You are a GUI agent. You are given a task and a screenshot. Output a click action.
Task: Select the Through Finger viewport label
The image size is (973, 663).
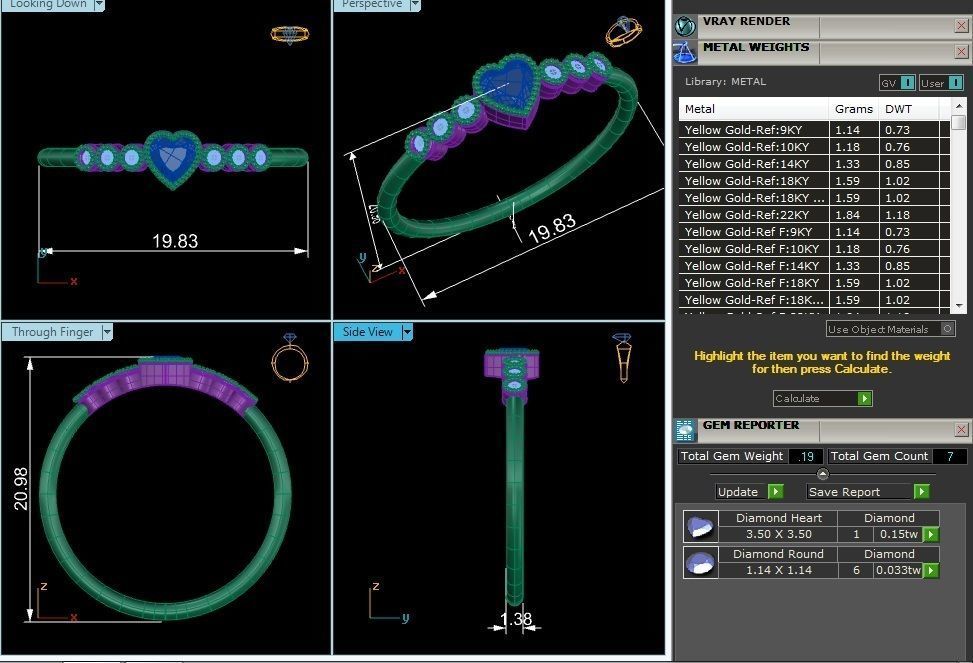click(50, 331)
